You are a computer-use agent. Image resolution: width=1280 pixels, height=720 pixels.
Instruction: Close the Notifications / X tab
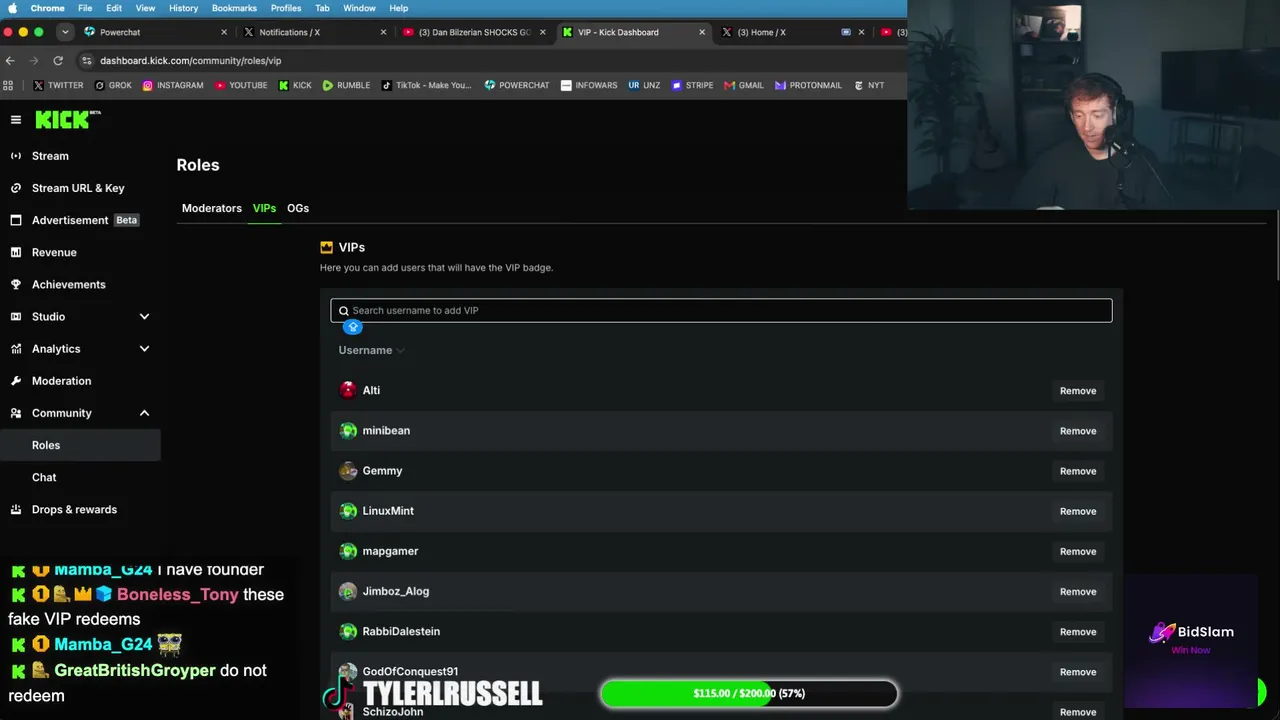[383, 32]
